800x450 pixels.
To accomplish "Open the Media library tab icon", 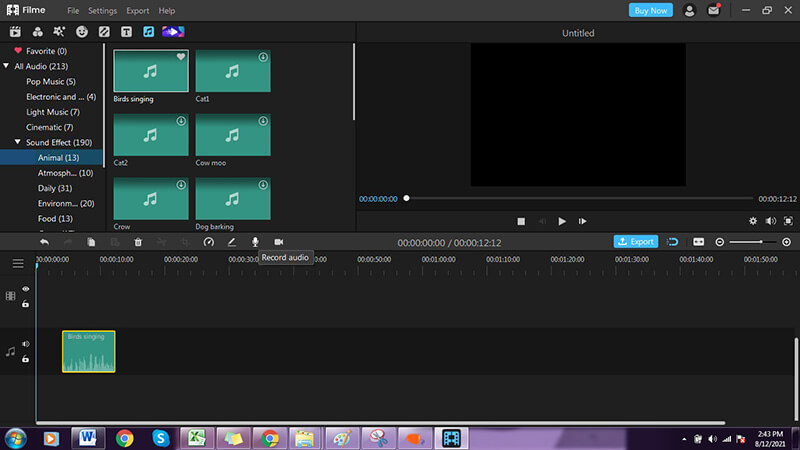I will coord(15,32).
